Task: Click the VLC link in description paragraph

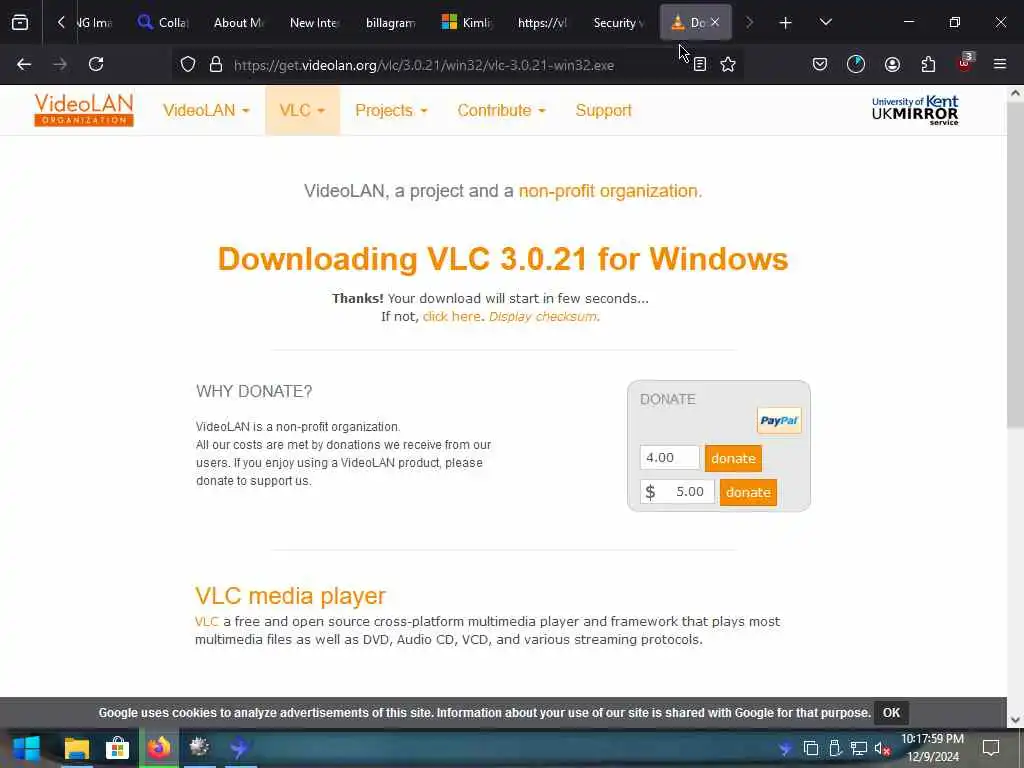Action: 206,622
